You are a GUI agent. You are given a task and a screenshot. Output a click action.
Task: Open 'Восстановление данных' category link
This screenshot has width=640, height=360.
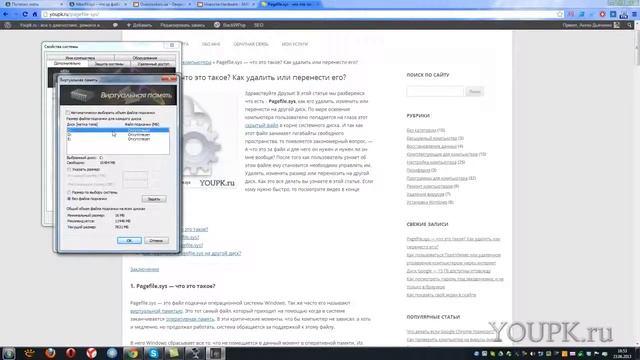tap(431, 146)
